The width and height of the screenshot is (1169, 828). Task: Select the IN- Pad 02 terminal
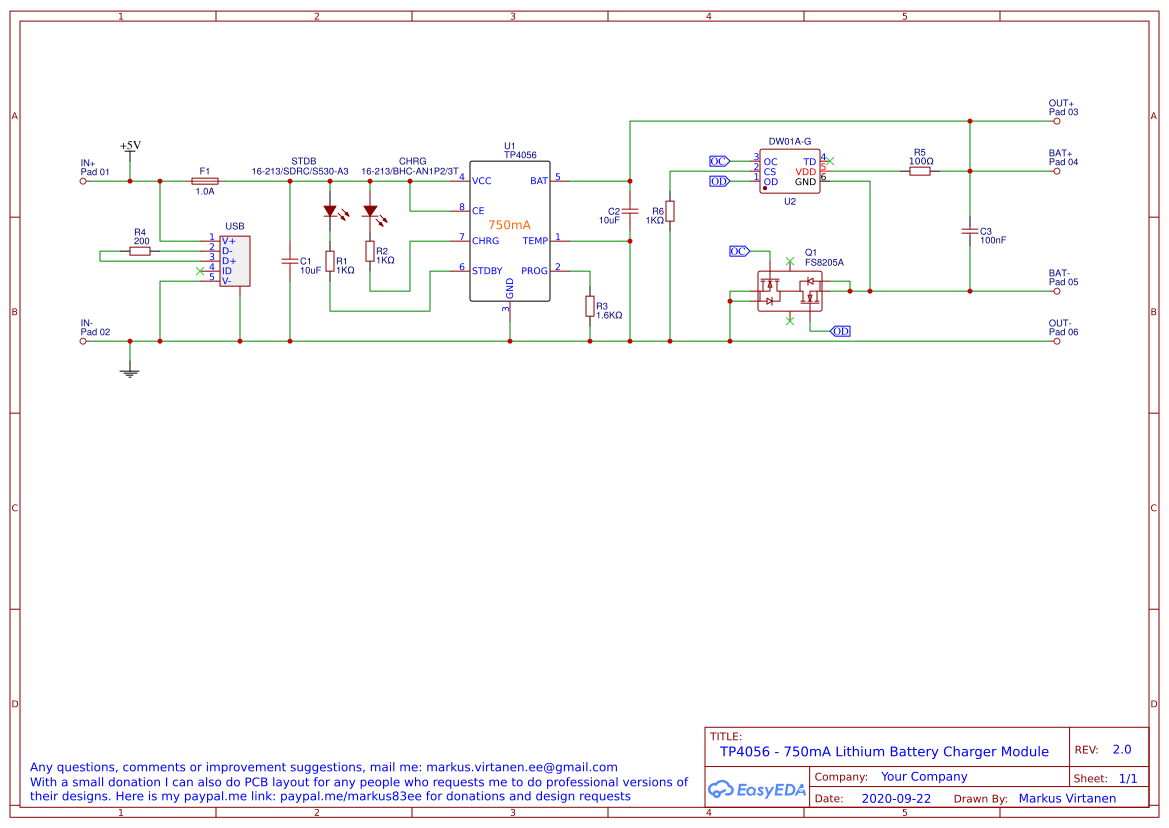pos(83,341)
